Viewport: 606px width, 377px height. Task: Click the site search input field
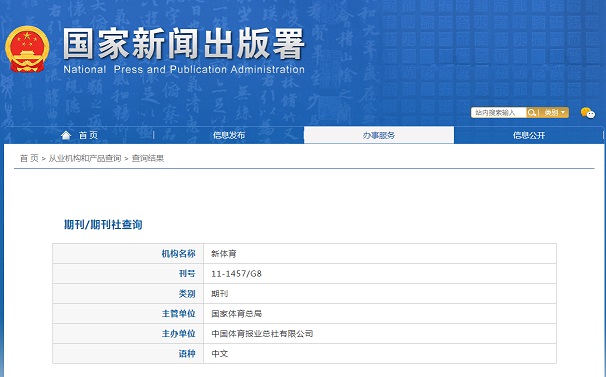click(x=499, y=113)
